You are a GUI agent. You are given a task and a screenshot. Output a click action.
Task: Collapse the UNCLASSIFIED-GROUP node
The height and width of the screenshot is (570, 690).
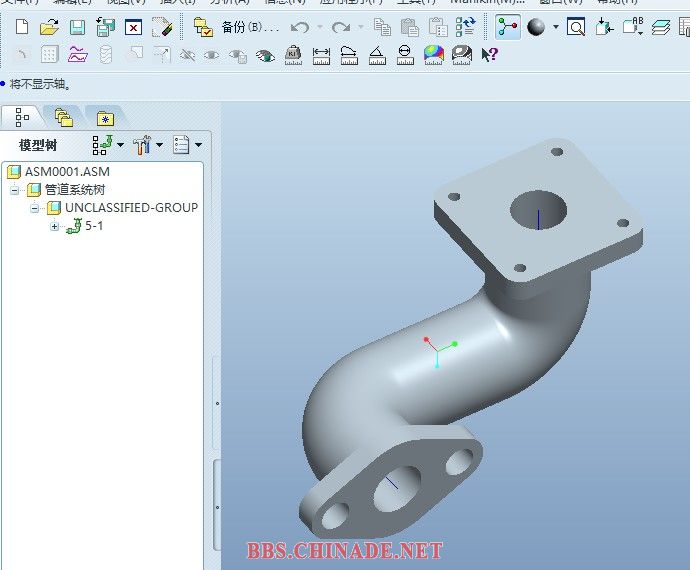click(35, 208)
